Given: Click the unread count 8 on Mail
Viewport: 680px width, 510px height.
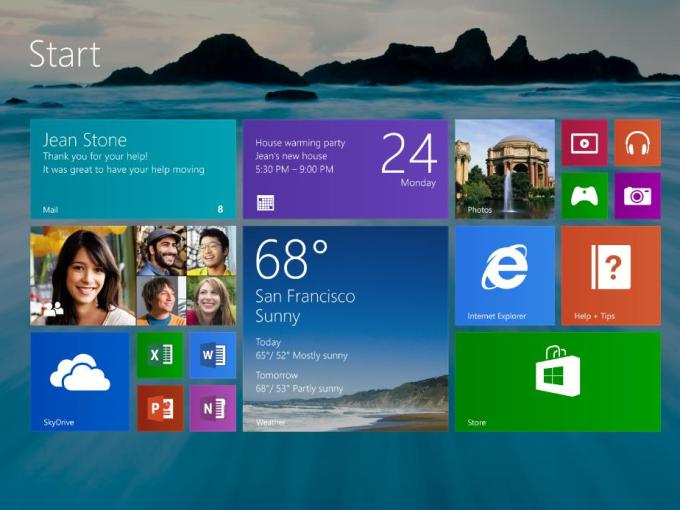Looking at the screenshot, I should (220, 209).
